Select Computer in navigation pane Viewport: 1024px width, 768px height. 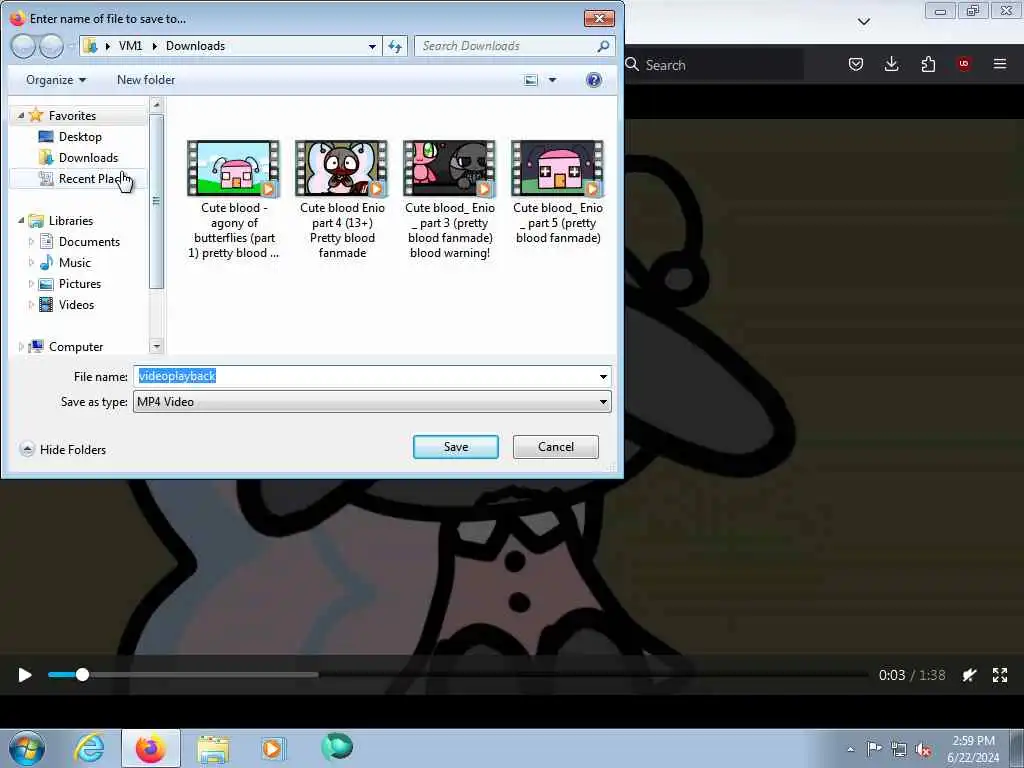pyautogui.click(x=76, y=347)
